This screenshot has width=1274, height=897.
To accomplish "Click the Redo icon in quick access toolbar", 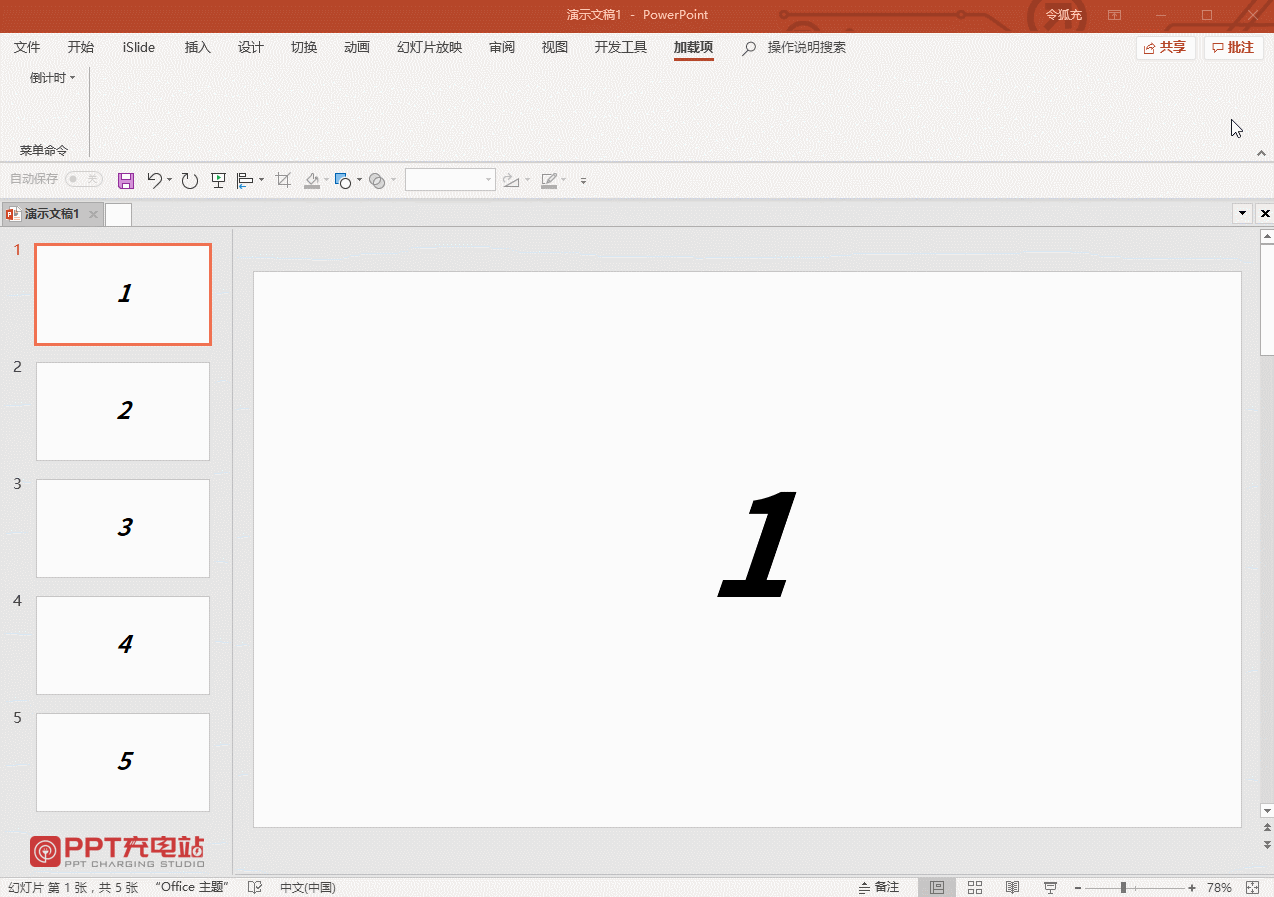I will click(189, 181).
